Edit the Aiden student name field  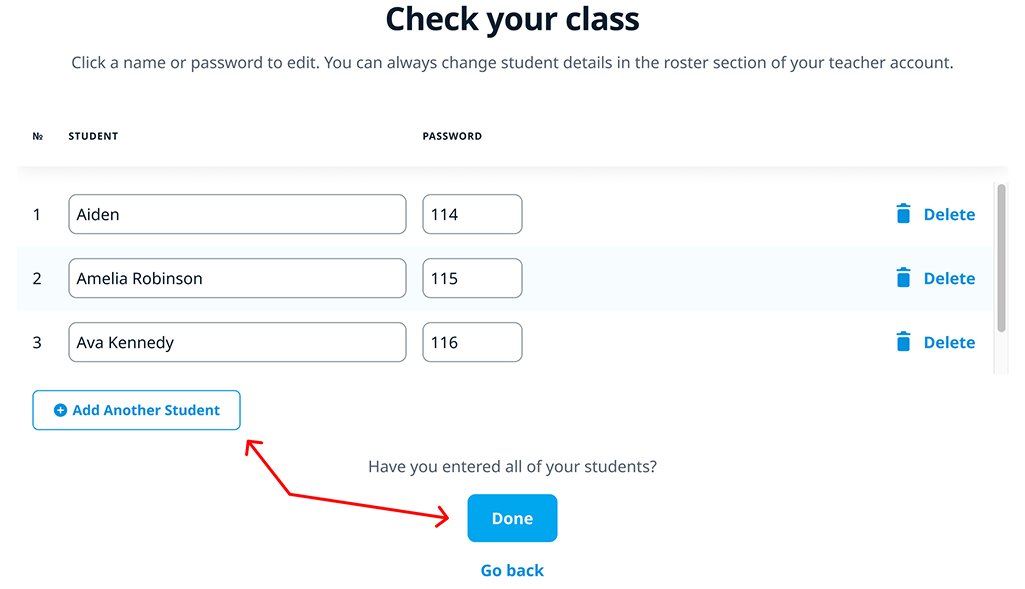pos(237,214)
